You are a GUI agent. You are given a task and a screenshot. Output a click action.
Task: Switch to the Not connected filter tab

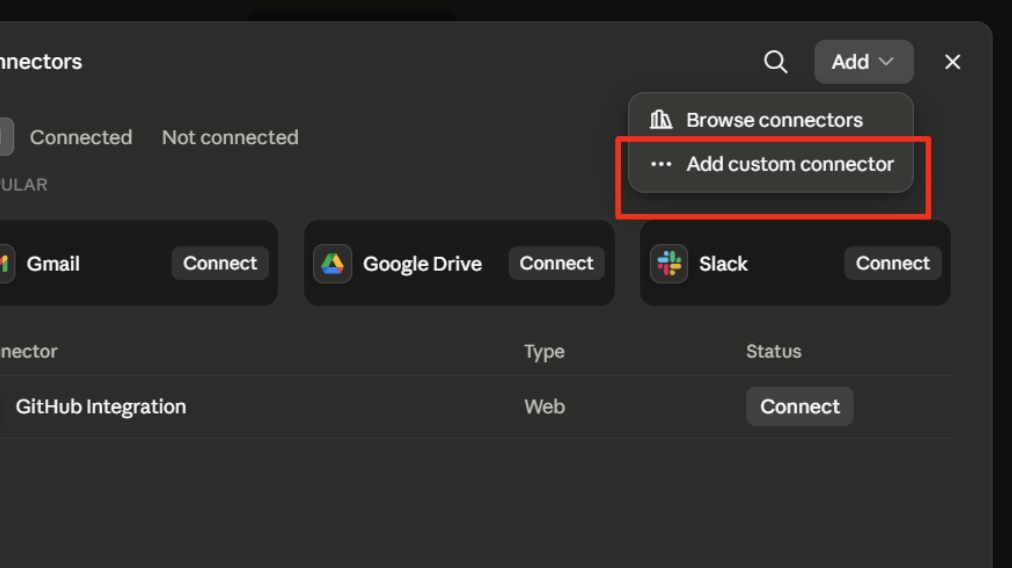coord(230,137)
